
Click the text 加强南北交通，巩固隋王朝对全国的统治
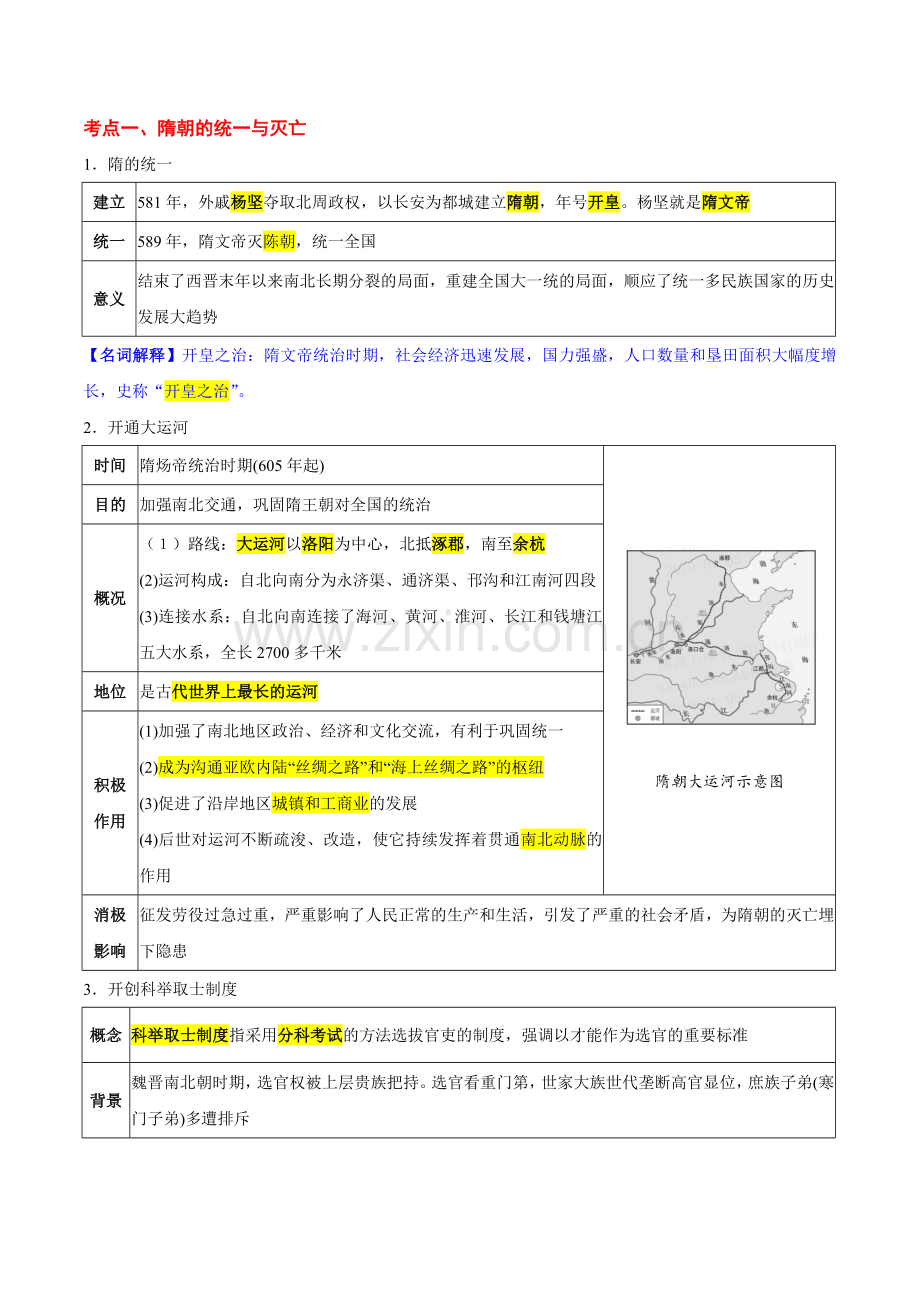(285, 504)
